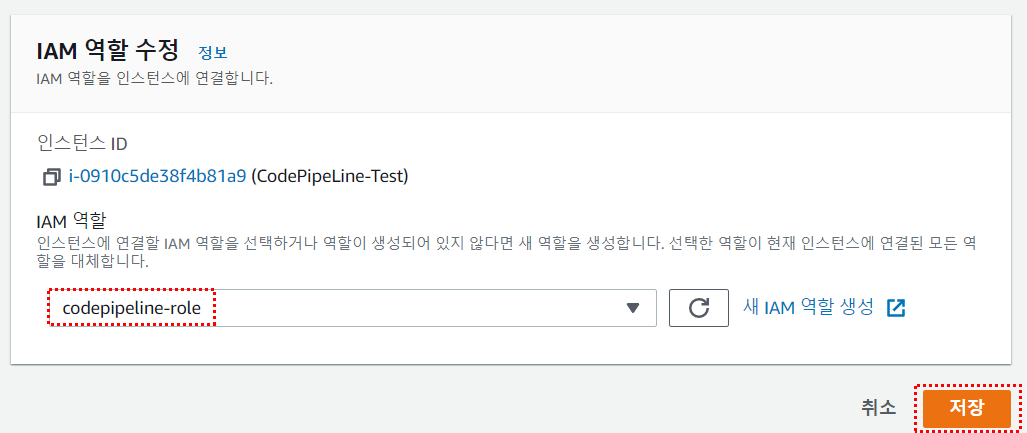Click the 인스턴스 ID field label

81,144
